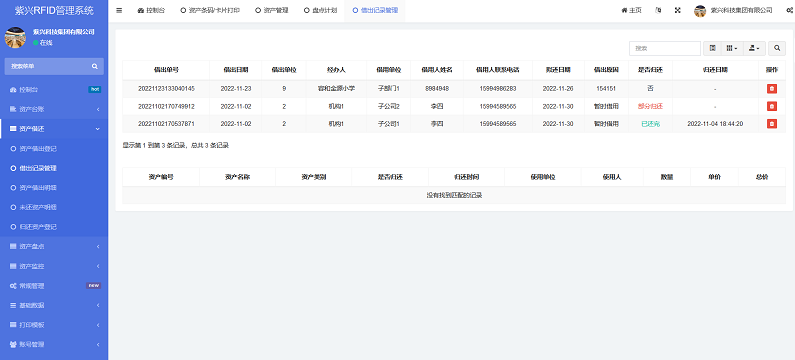Expand the 基础数据 menu chevron
This screenshot has height=360, width=795.
[98, 306]
